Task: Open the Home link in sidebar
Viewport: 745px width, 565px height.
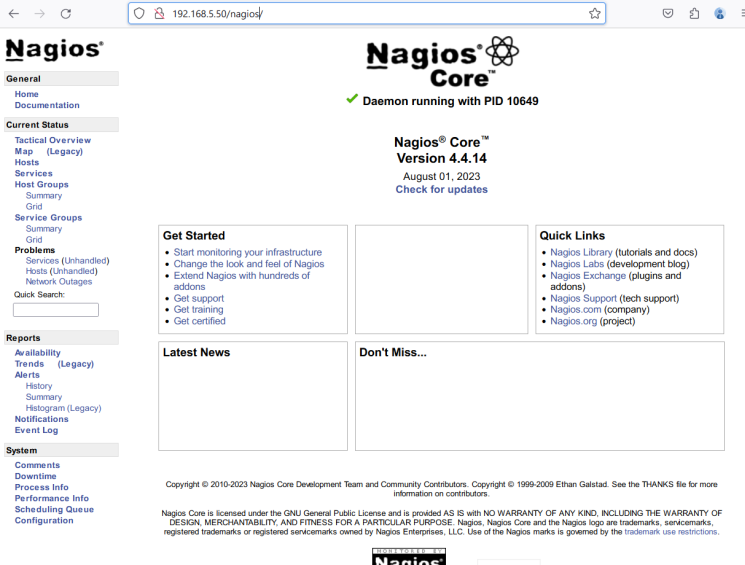Action: click(x=27, y=94)
